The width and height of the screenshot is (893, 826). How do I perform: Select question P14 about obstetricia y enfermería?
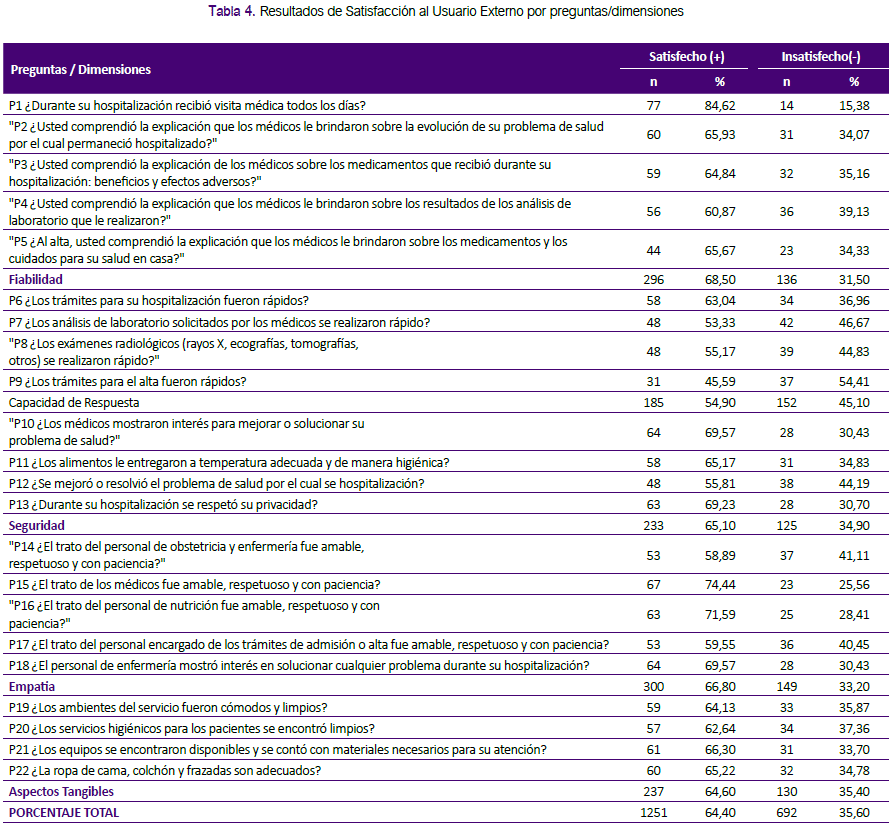(186, 555)
